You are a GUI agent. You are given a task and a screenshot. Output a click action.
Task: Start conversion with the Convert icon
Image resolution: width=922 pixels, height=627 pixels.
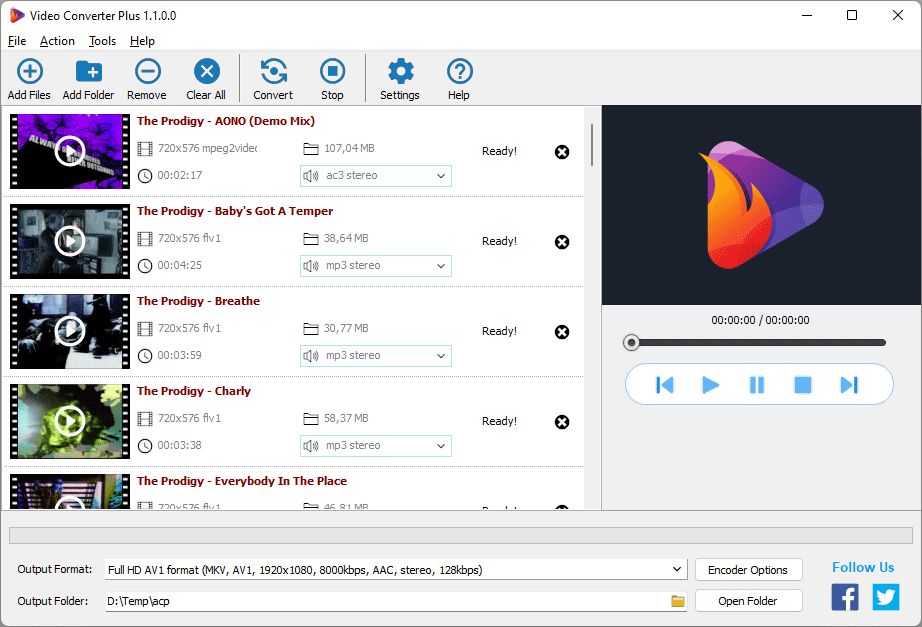(271, 75)
